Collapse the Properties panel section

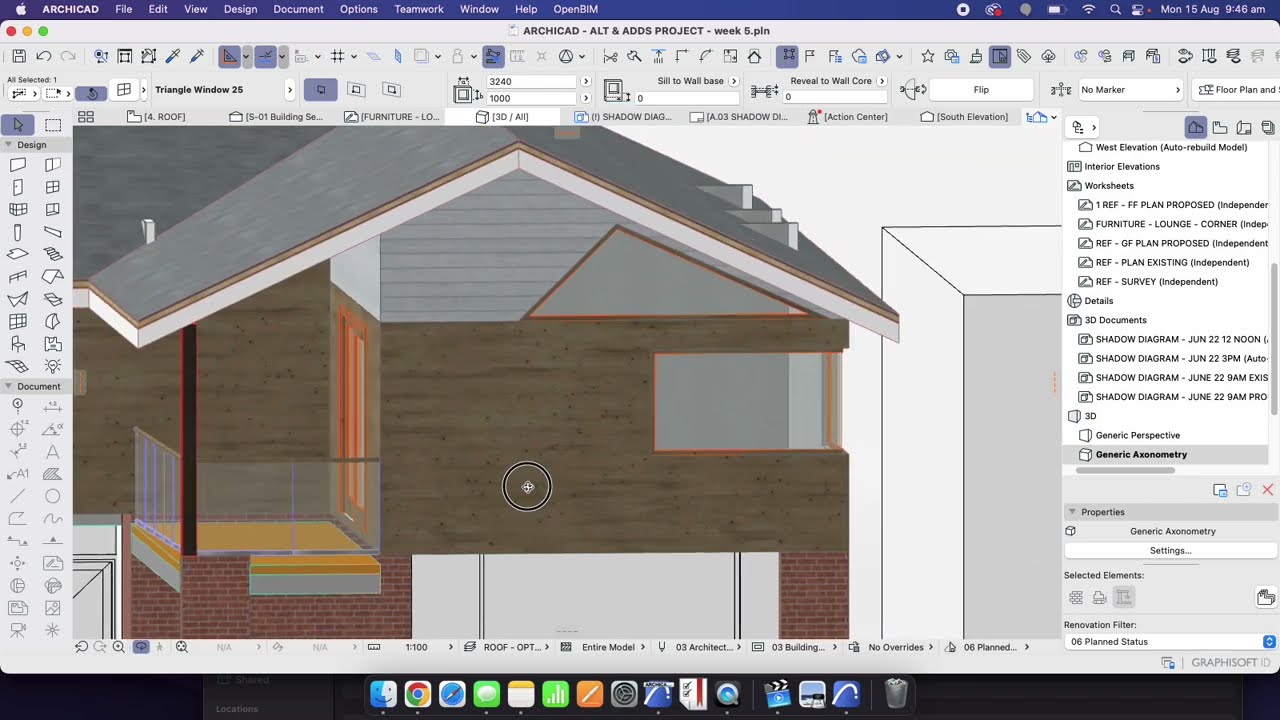tap(1072, 512)
